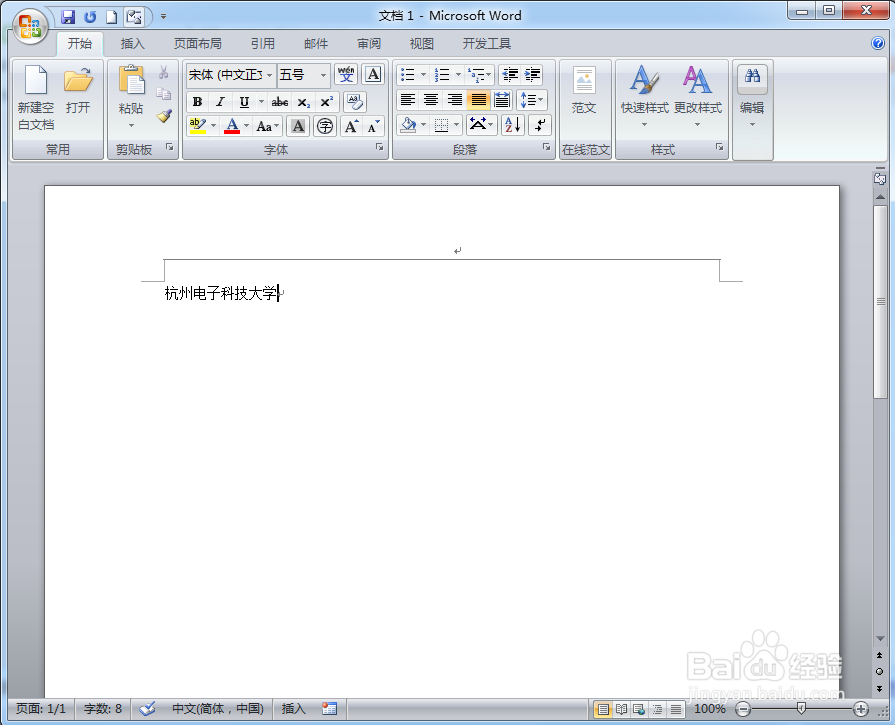Shrink font size with small A

(x=373, y=126)
